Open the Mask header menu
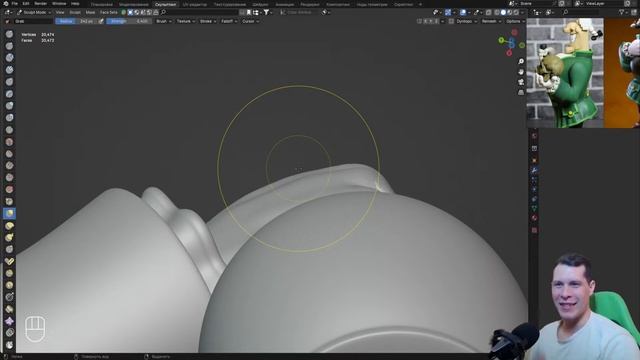This screenshot has height=360, width=640. tap(90, 12)
